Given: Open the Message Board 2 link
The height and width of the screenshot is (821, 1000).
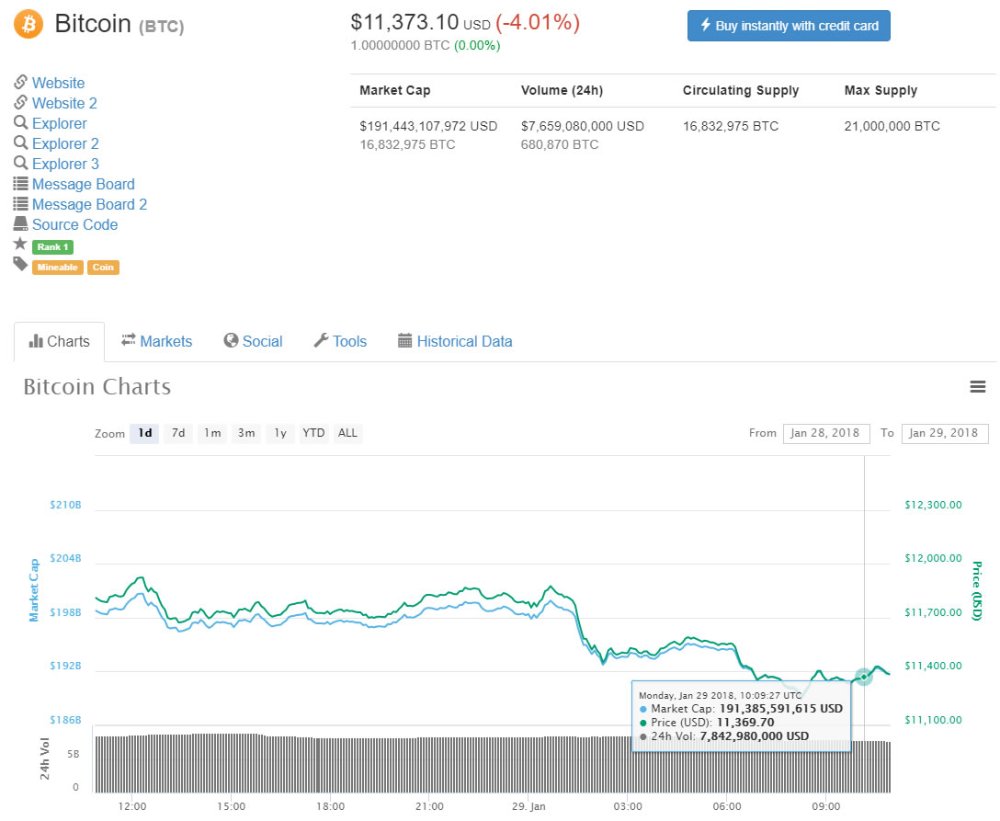Looking at the screenshot, I should [x=89, y=205].
